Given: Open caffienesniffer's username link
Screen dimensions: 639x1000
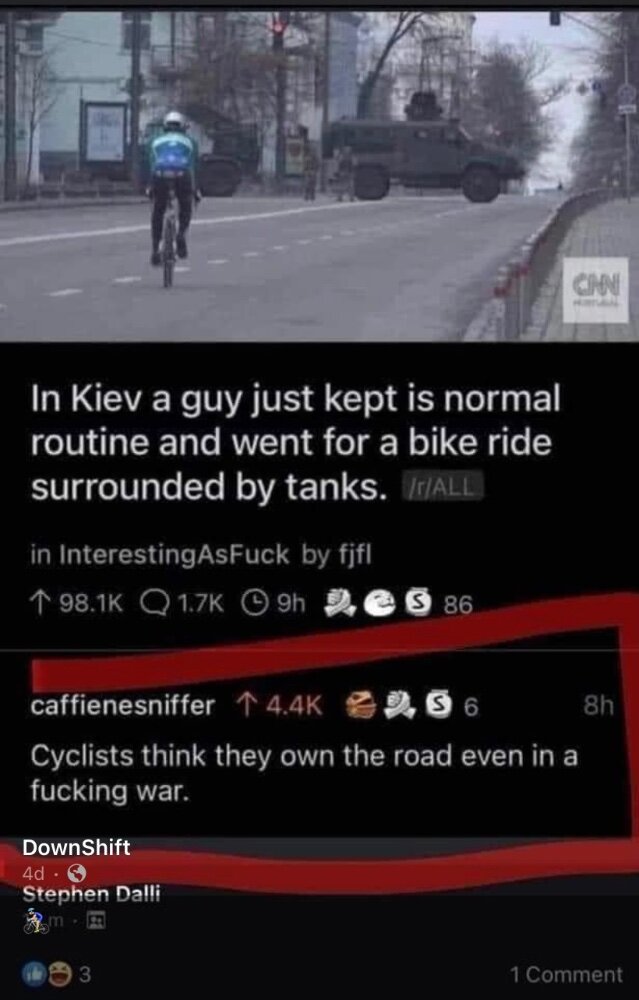Looking at the screenshot, I should pyautogui.click(x=122, y=705).
